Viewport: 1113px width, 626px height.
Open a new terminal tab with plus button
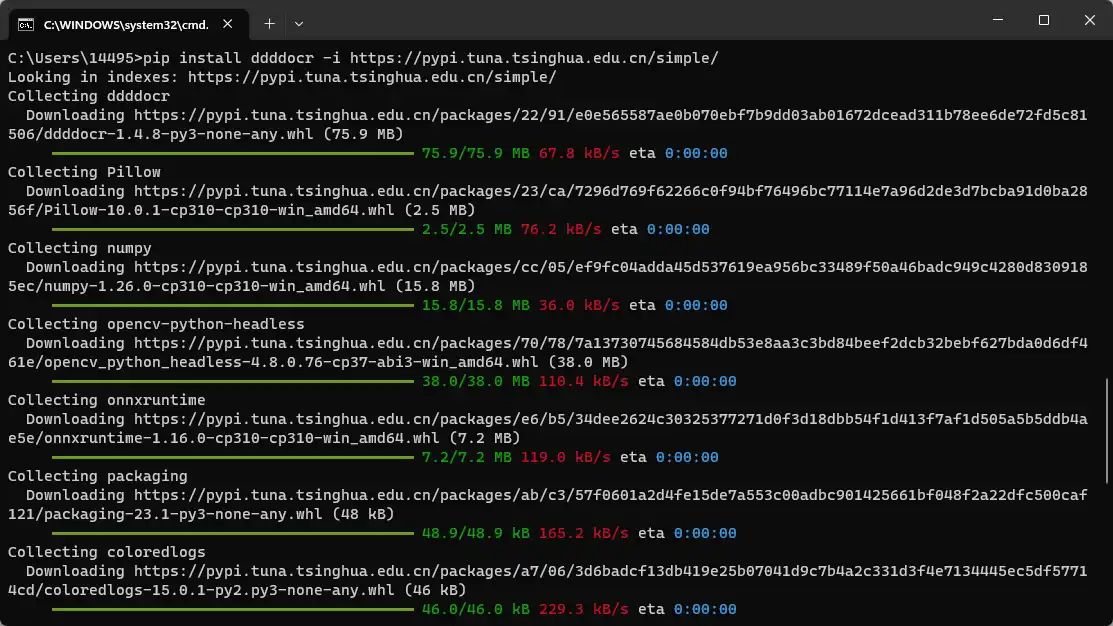[269, 22]
